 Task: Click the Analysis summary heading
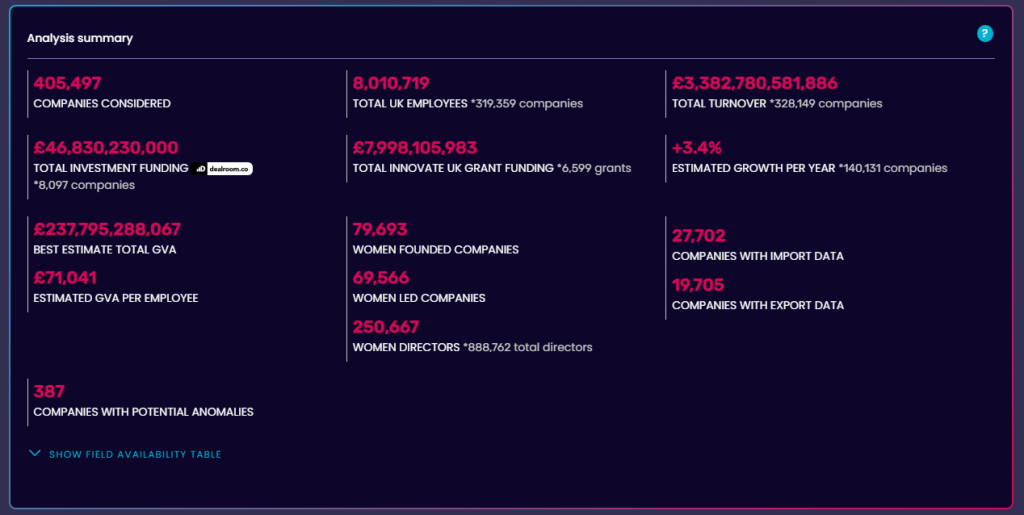coord(80,38)
